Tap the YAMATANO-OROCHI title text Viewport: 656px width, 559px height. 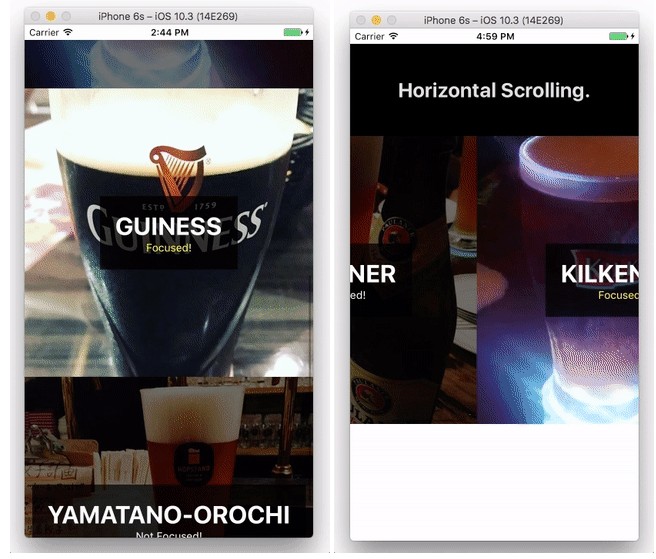point(169,515)
